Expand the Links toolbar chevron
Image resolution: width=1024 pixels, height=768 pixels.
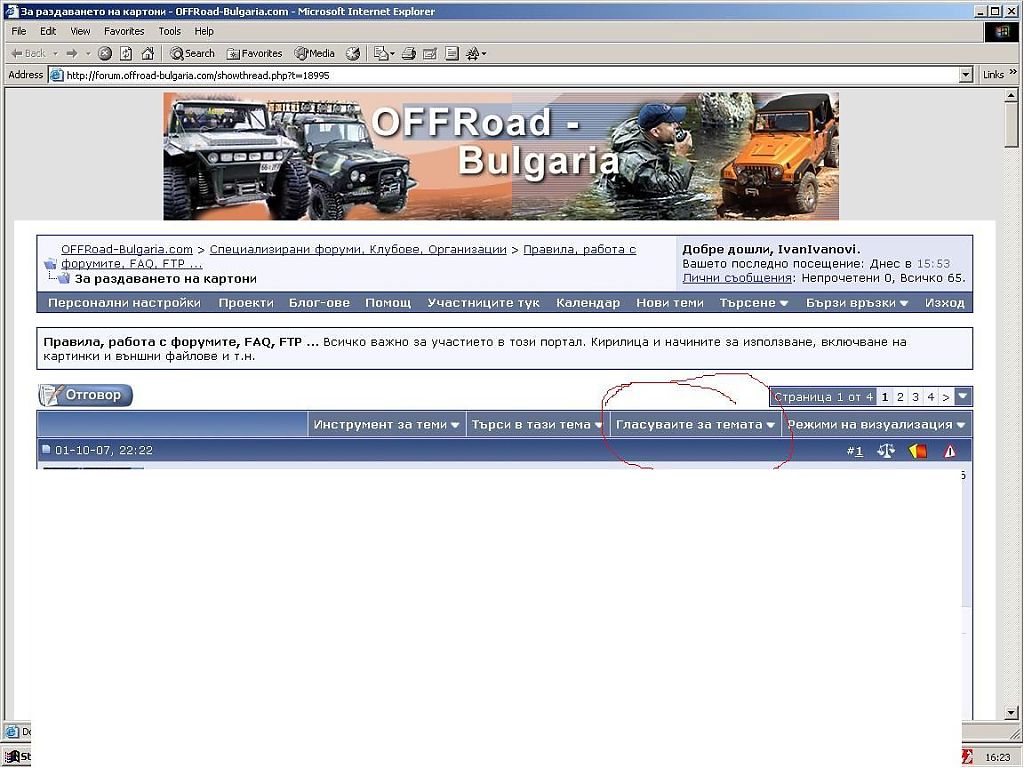(x=1013, y=72)
